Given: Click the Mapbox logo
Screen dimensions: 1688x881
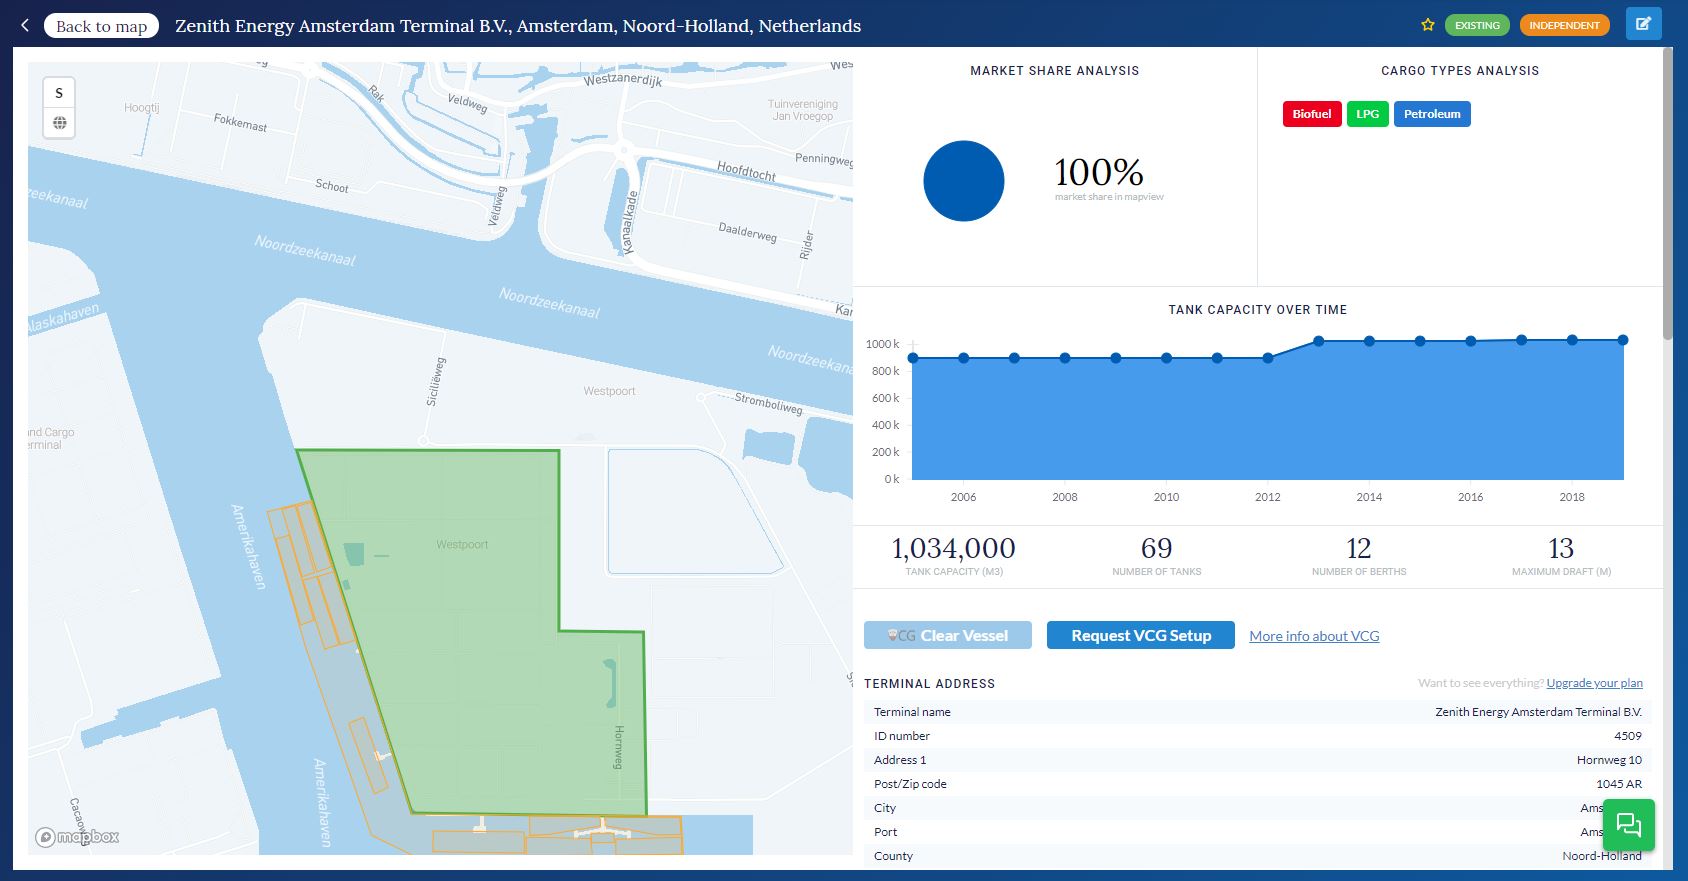Looking at the screenshot, I should point(78,837).
